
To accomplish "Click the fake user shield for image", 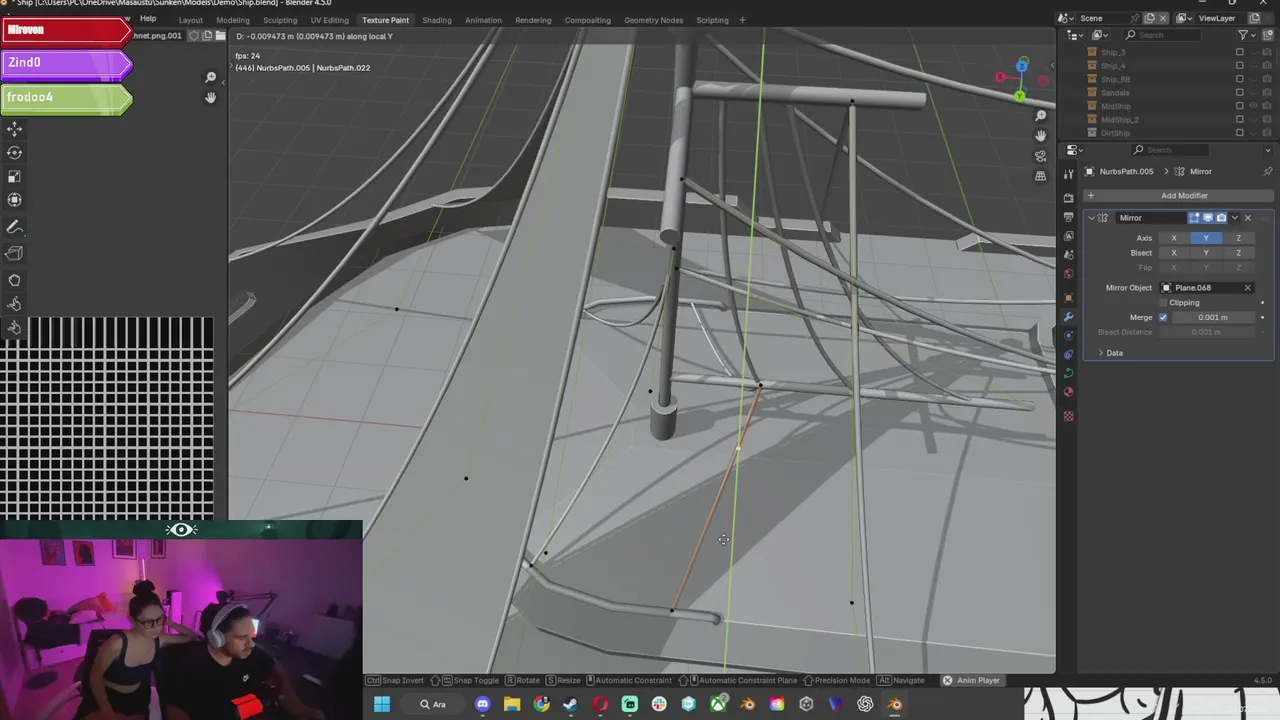I will pyautogui.click(x=194, y=36).
